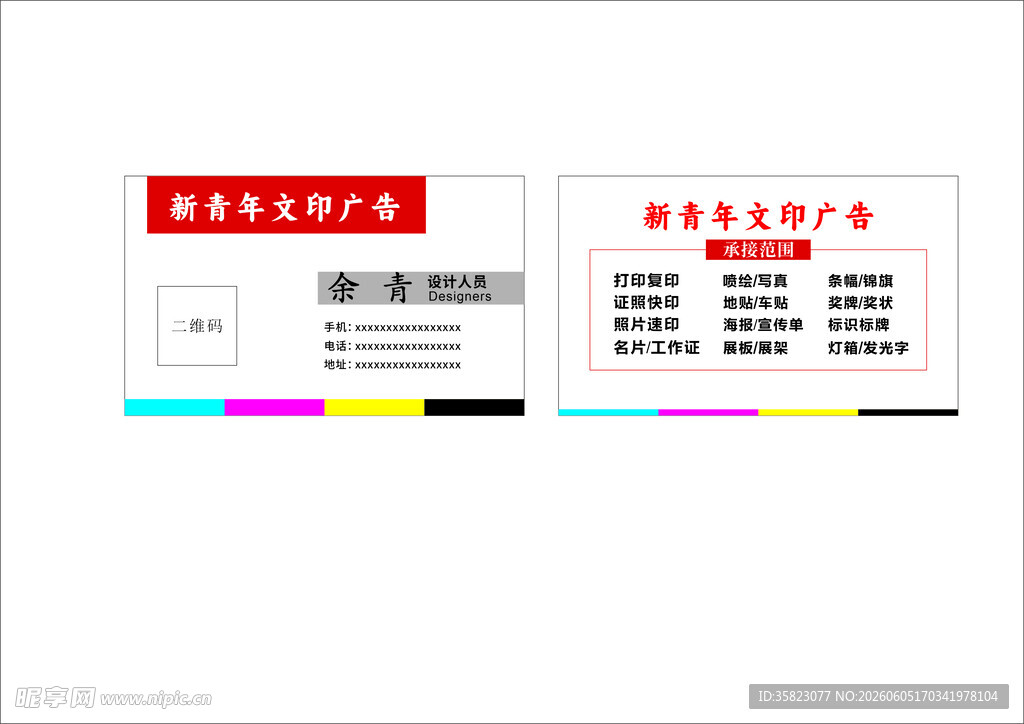Click the 承接范围 red label
Image resolution: width=1024 pixels, height=724 pixels.
point(758,249)
